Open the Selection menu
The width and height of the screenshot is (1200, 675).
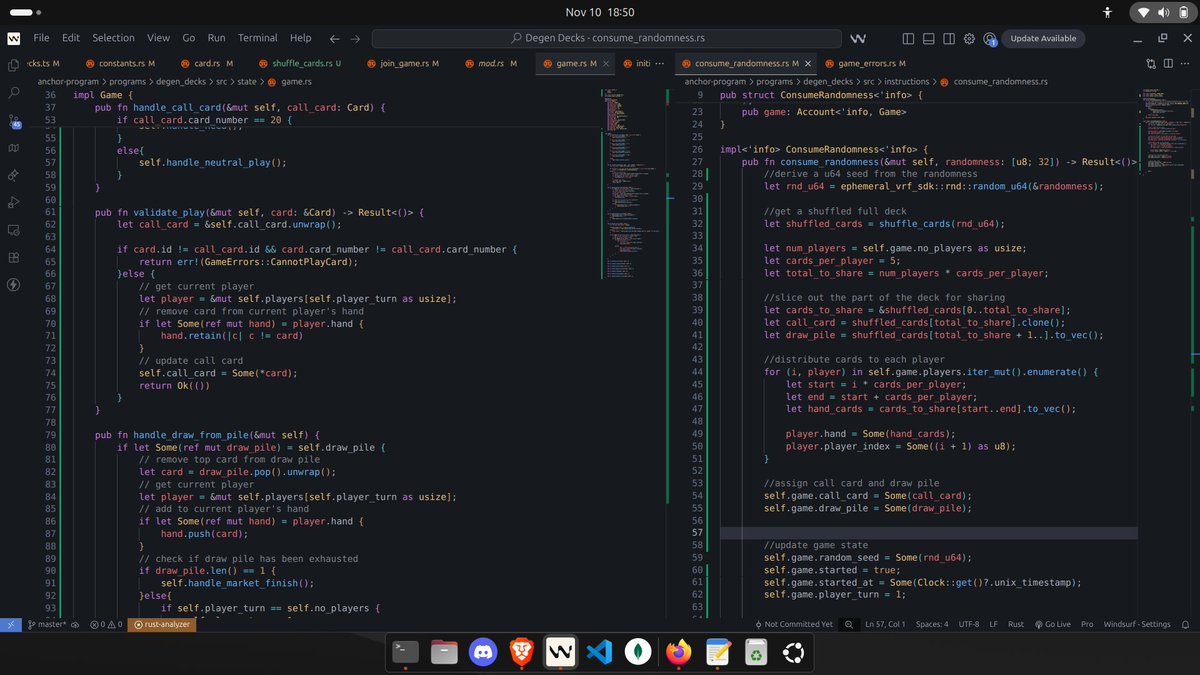pyautogui.click(x=113, y=38)
